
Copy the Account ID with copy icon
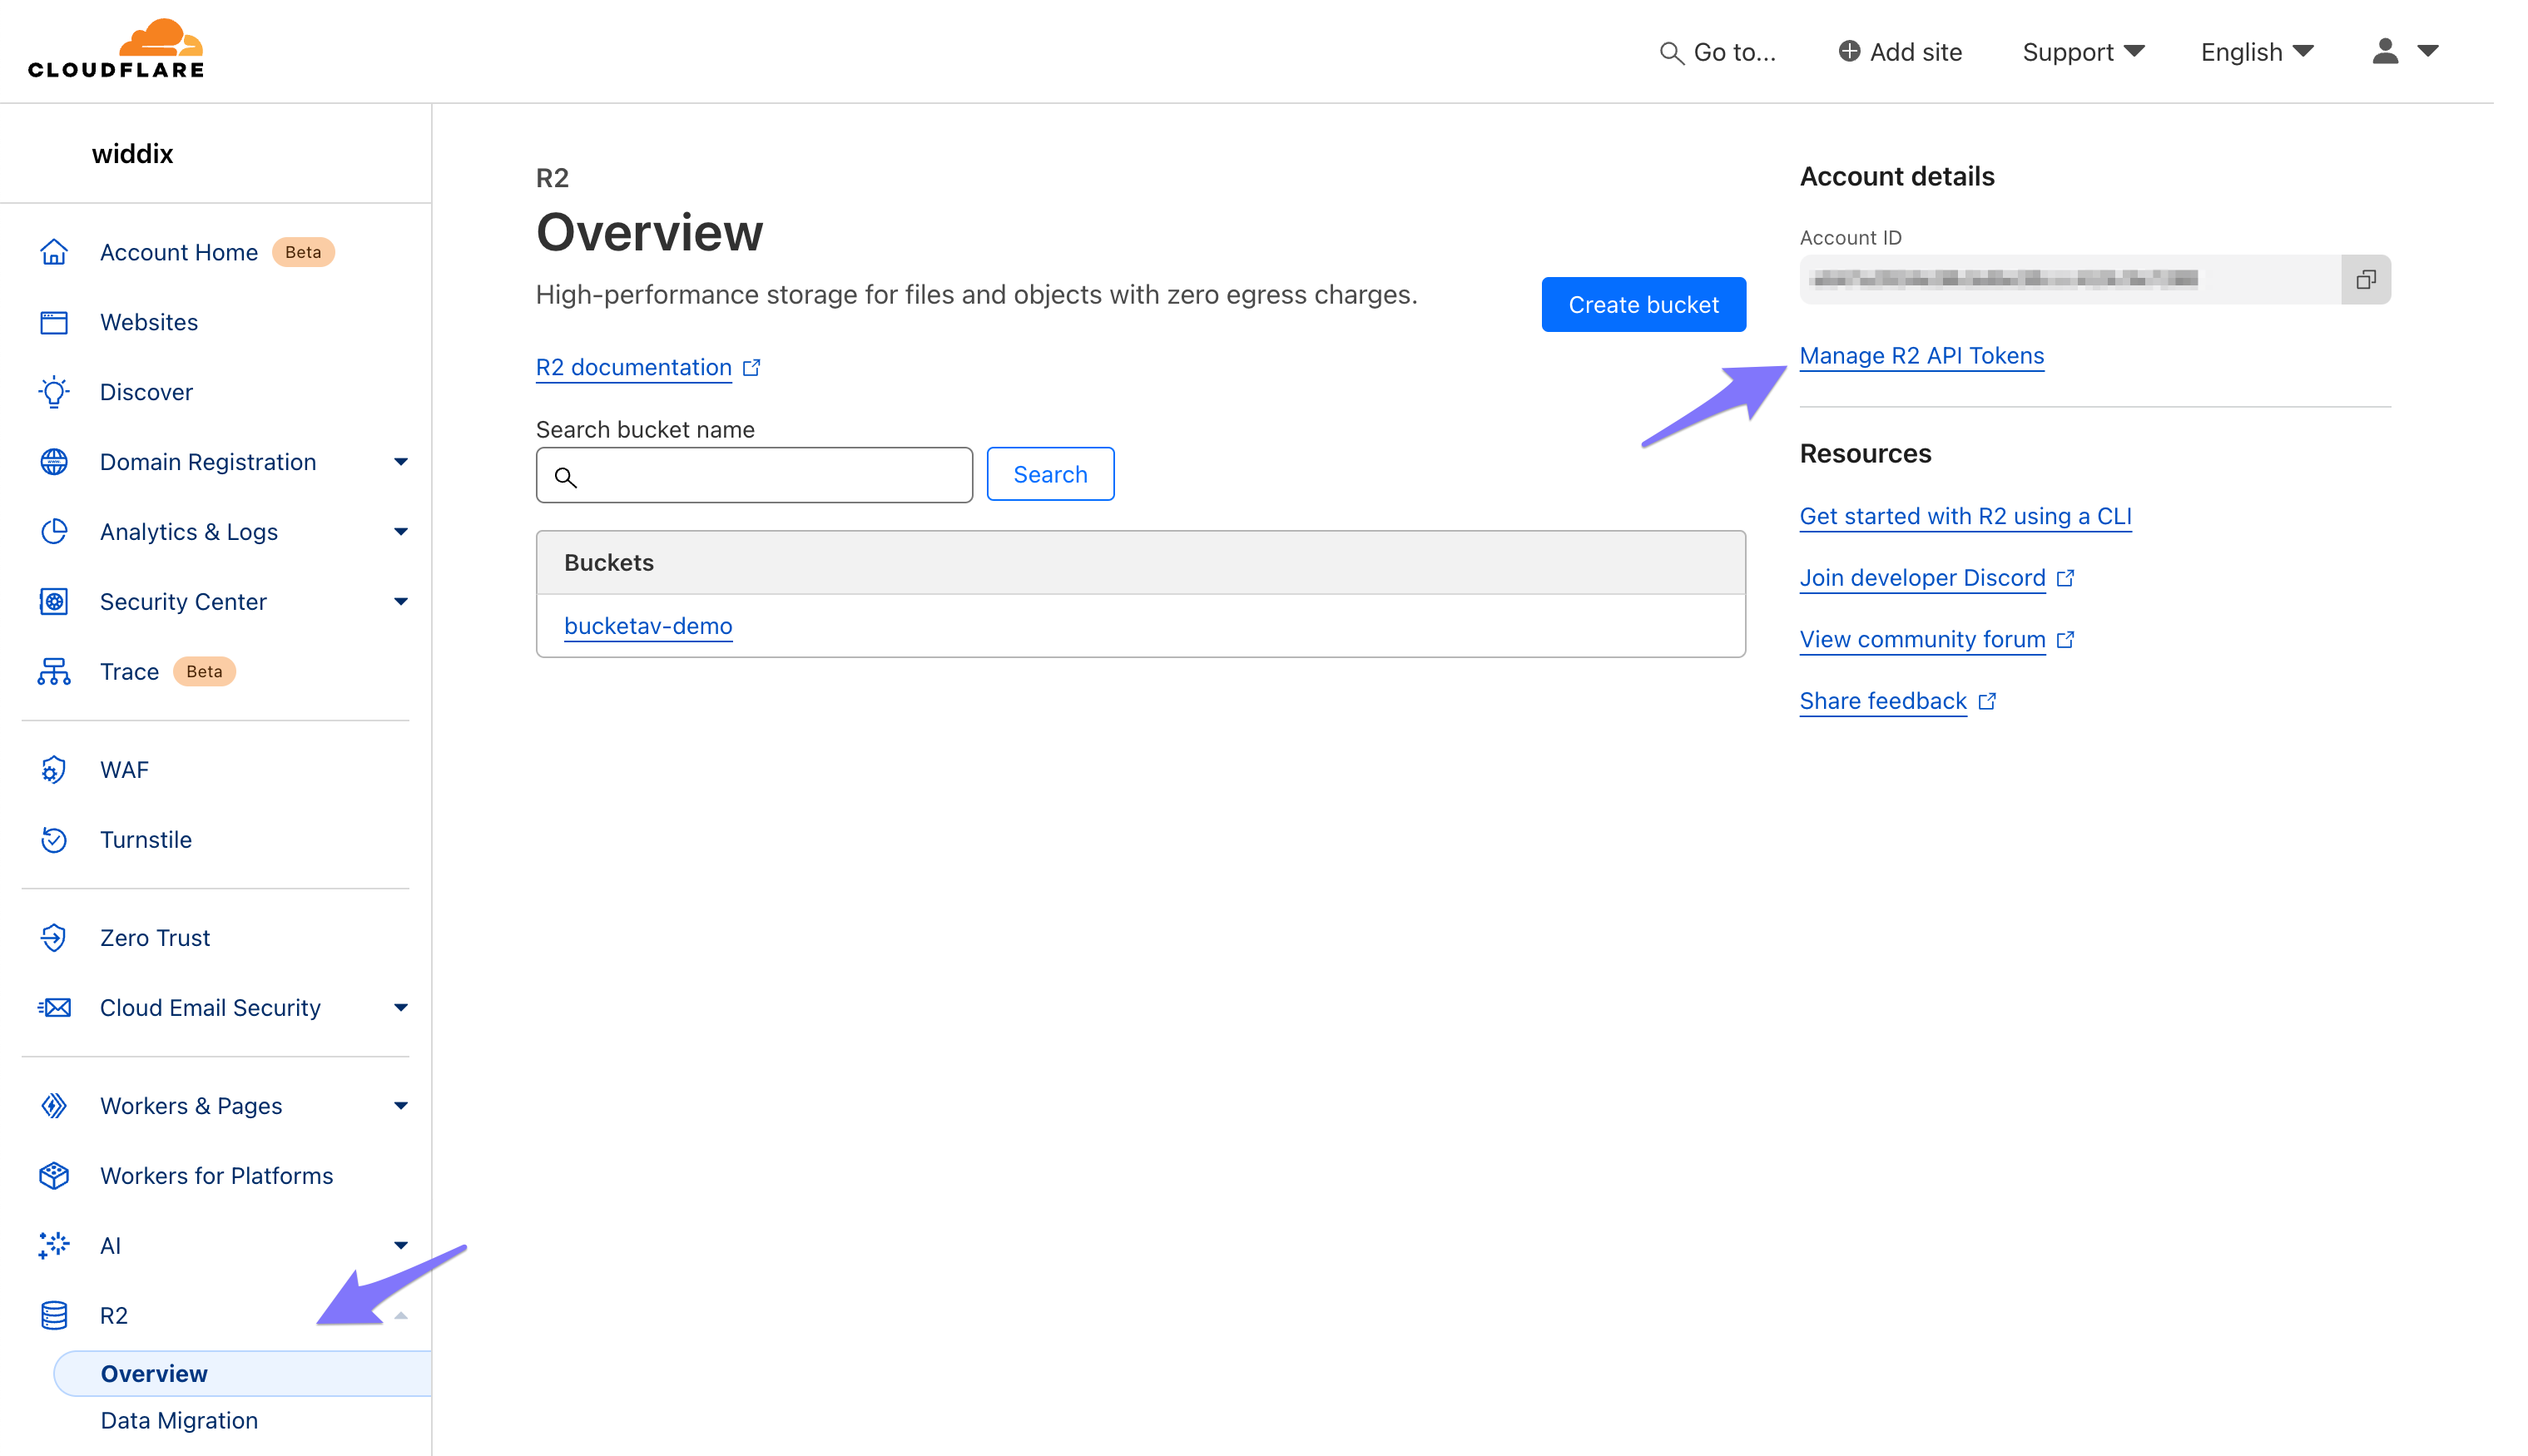tap(2365, 280)
